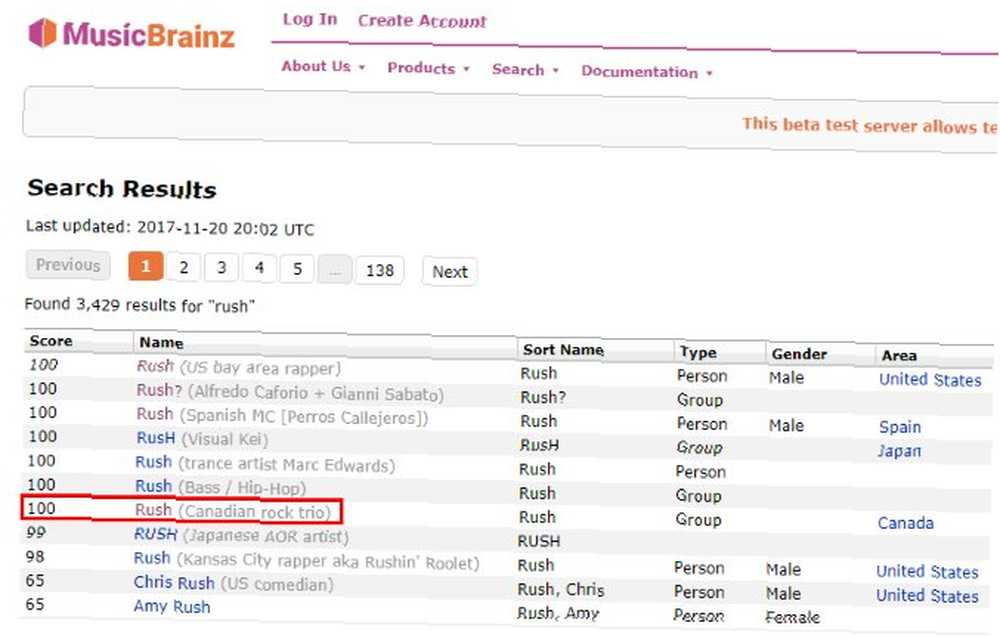Click the MusicBrainz logo
The width and height of the screenshot is (1000, 638).
tap(132, 34)
